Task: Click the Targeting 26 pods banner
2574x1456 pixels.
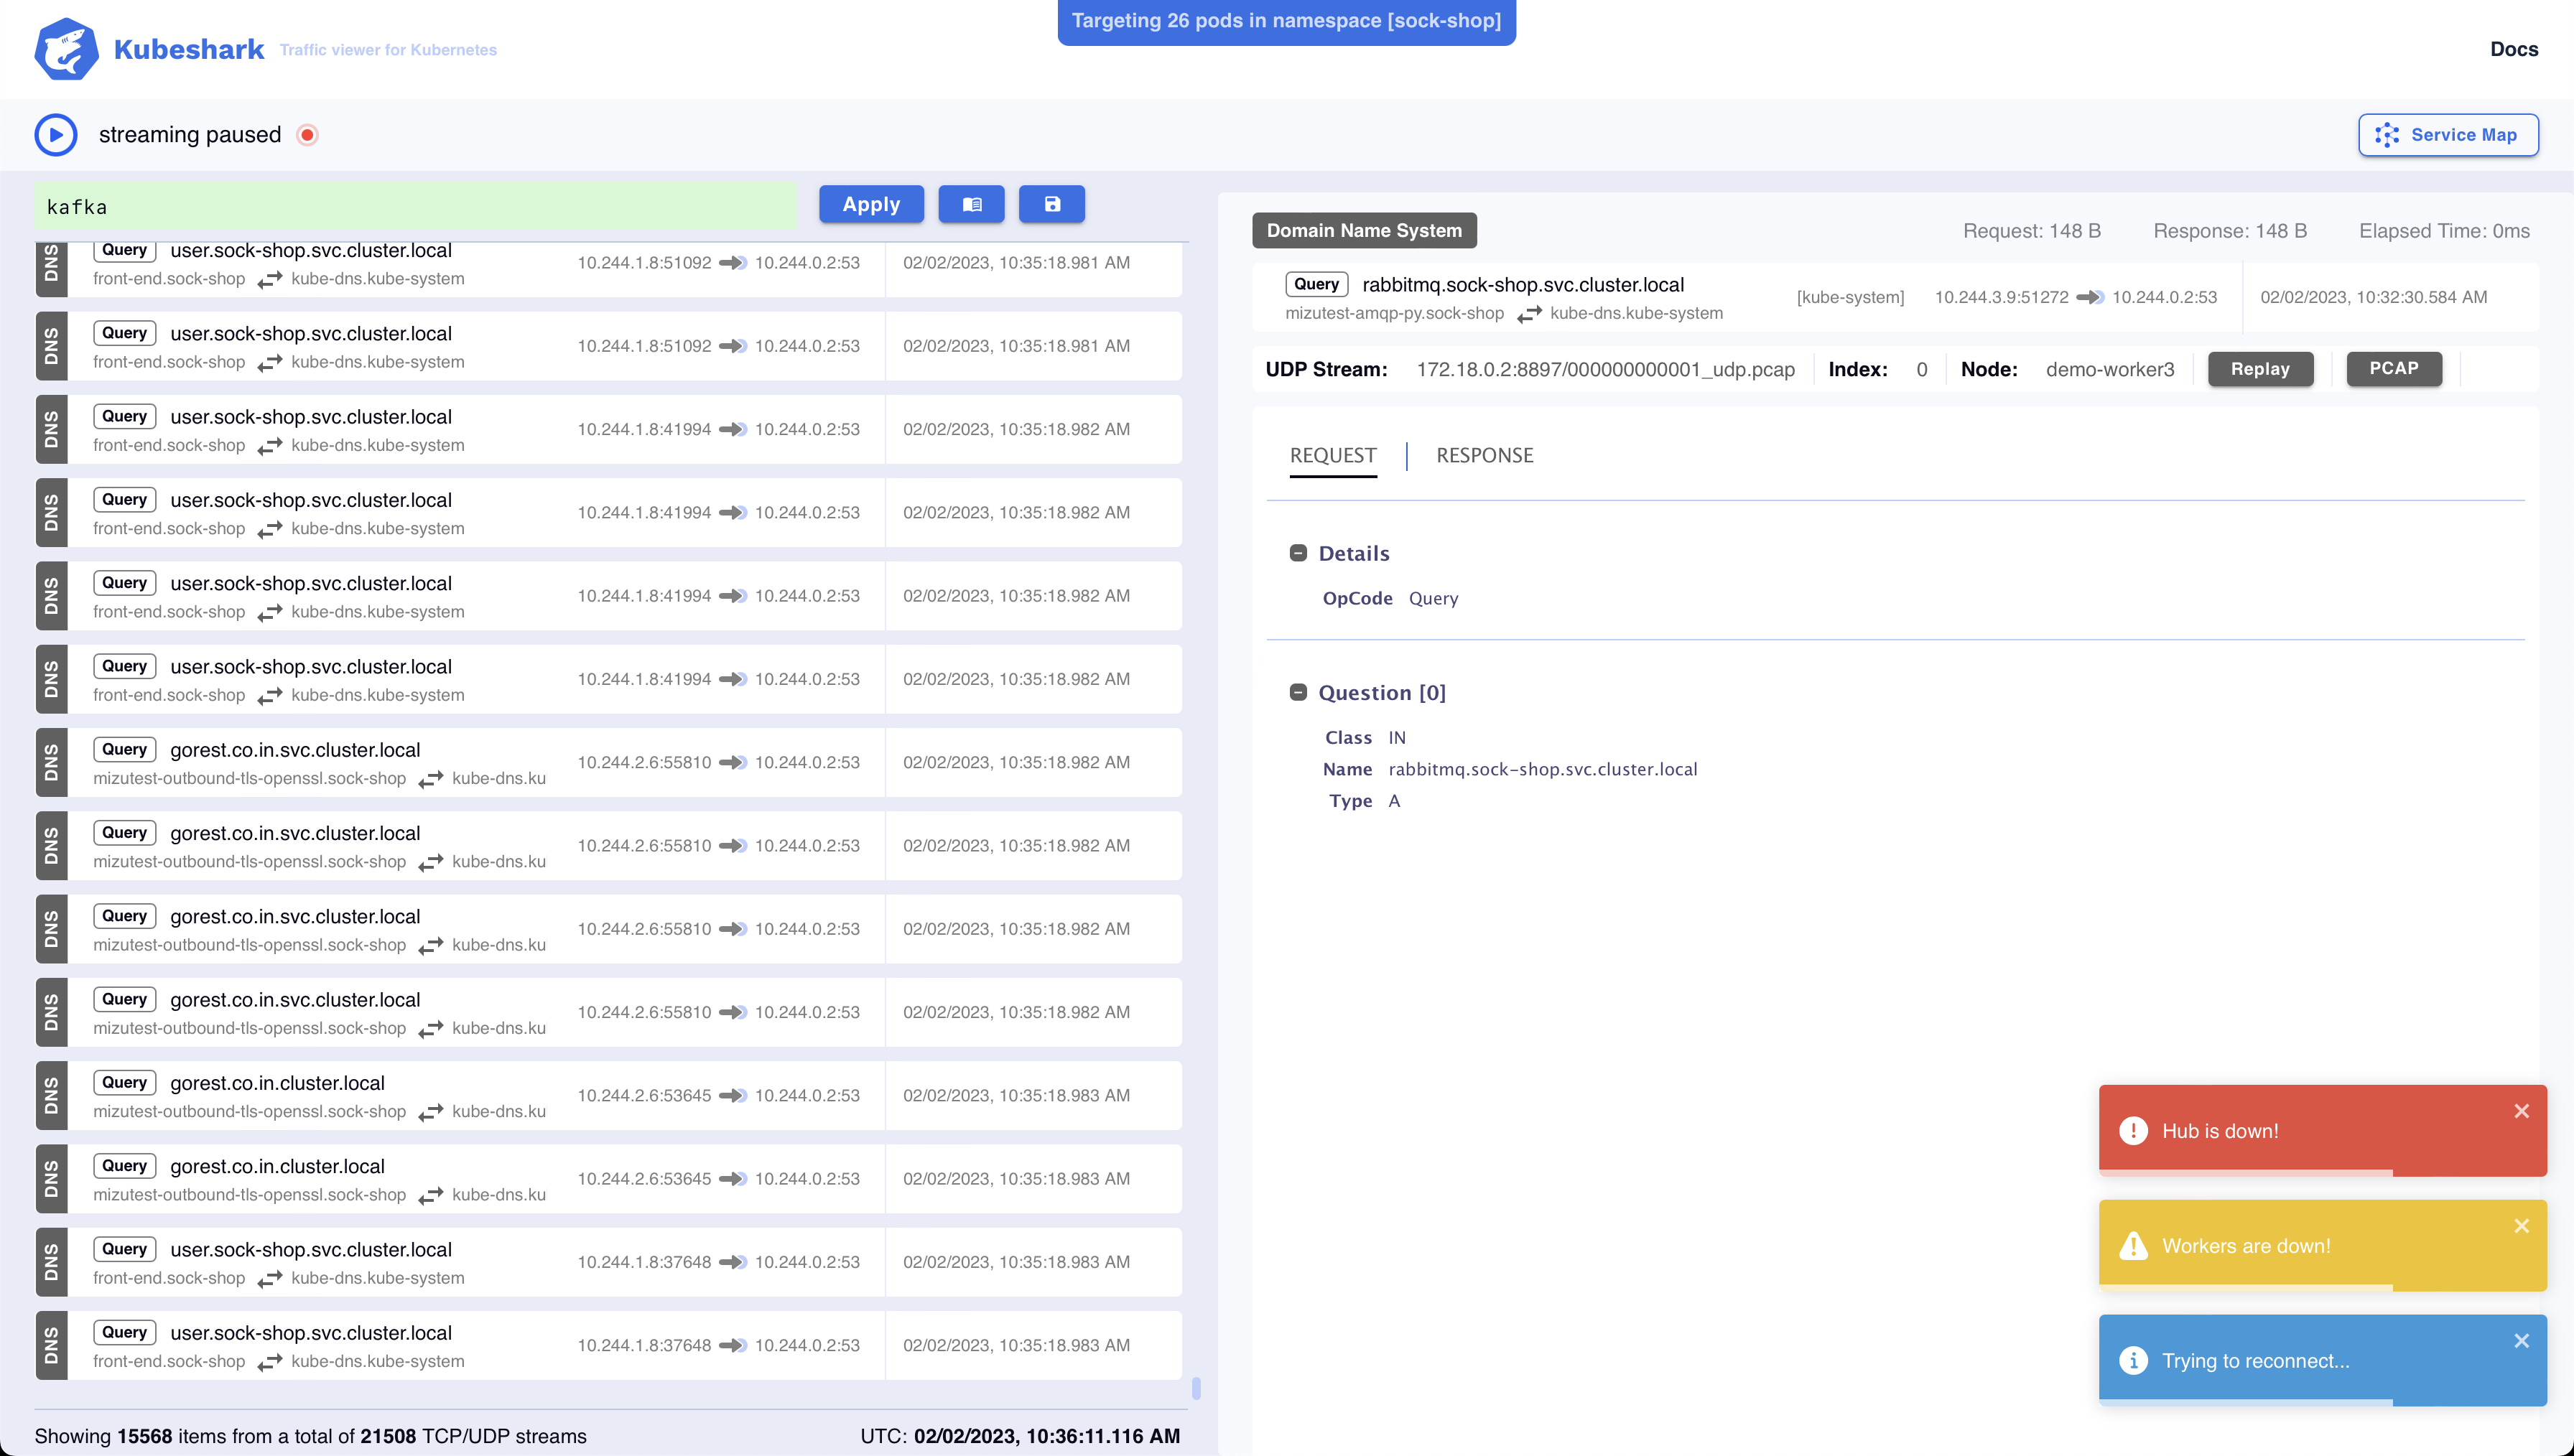Action: [1286, 21]
